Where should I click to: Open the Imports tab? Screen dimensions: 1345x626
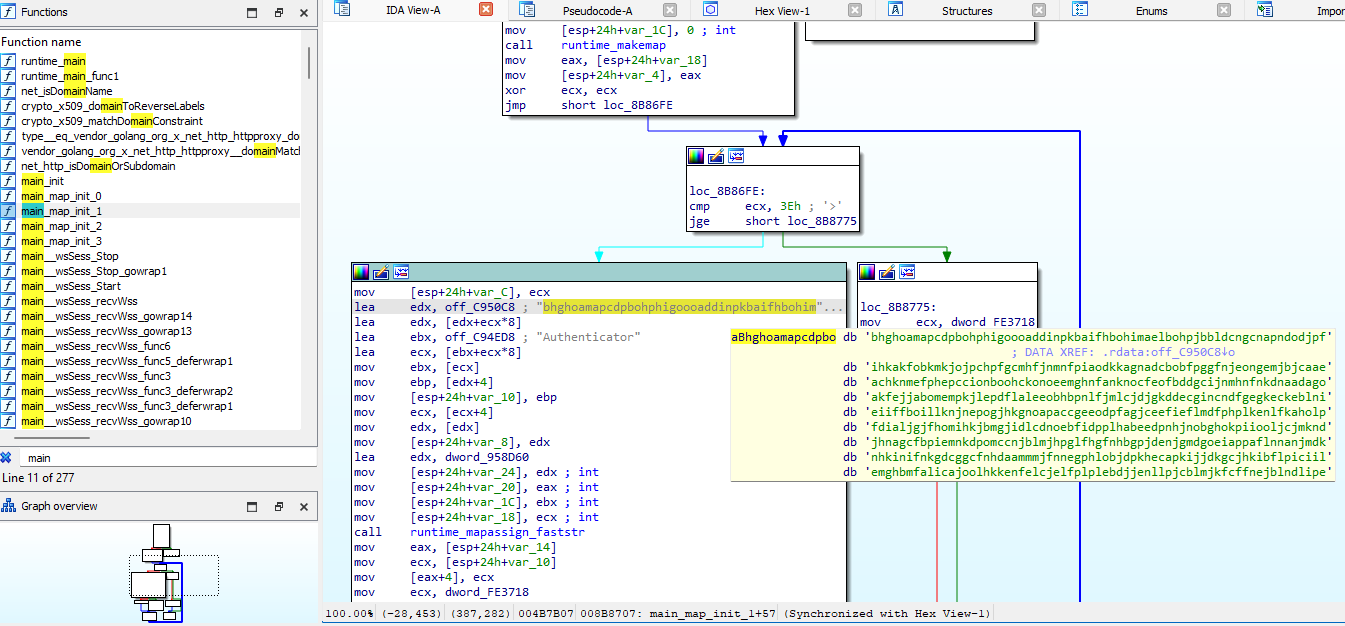1330,11
